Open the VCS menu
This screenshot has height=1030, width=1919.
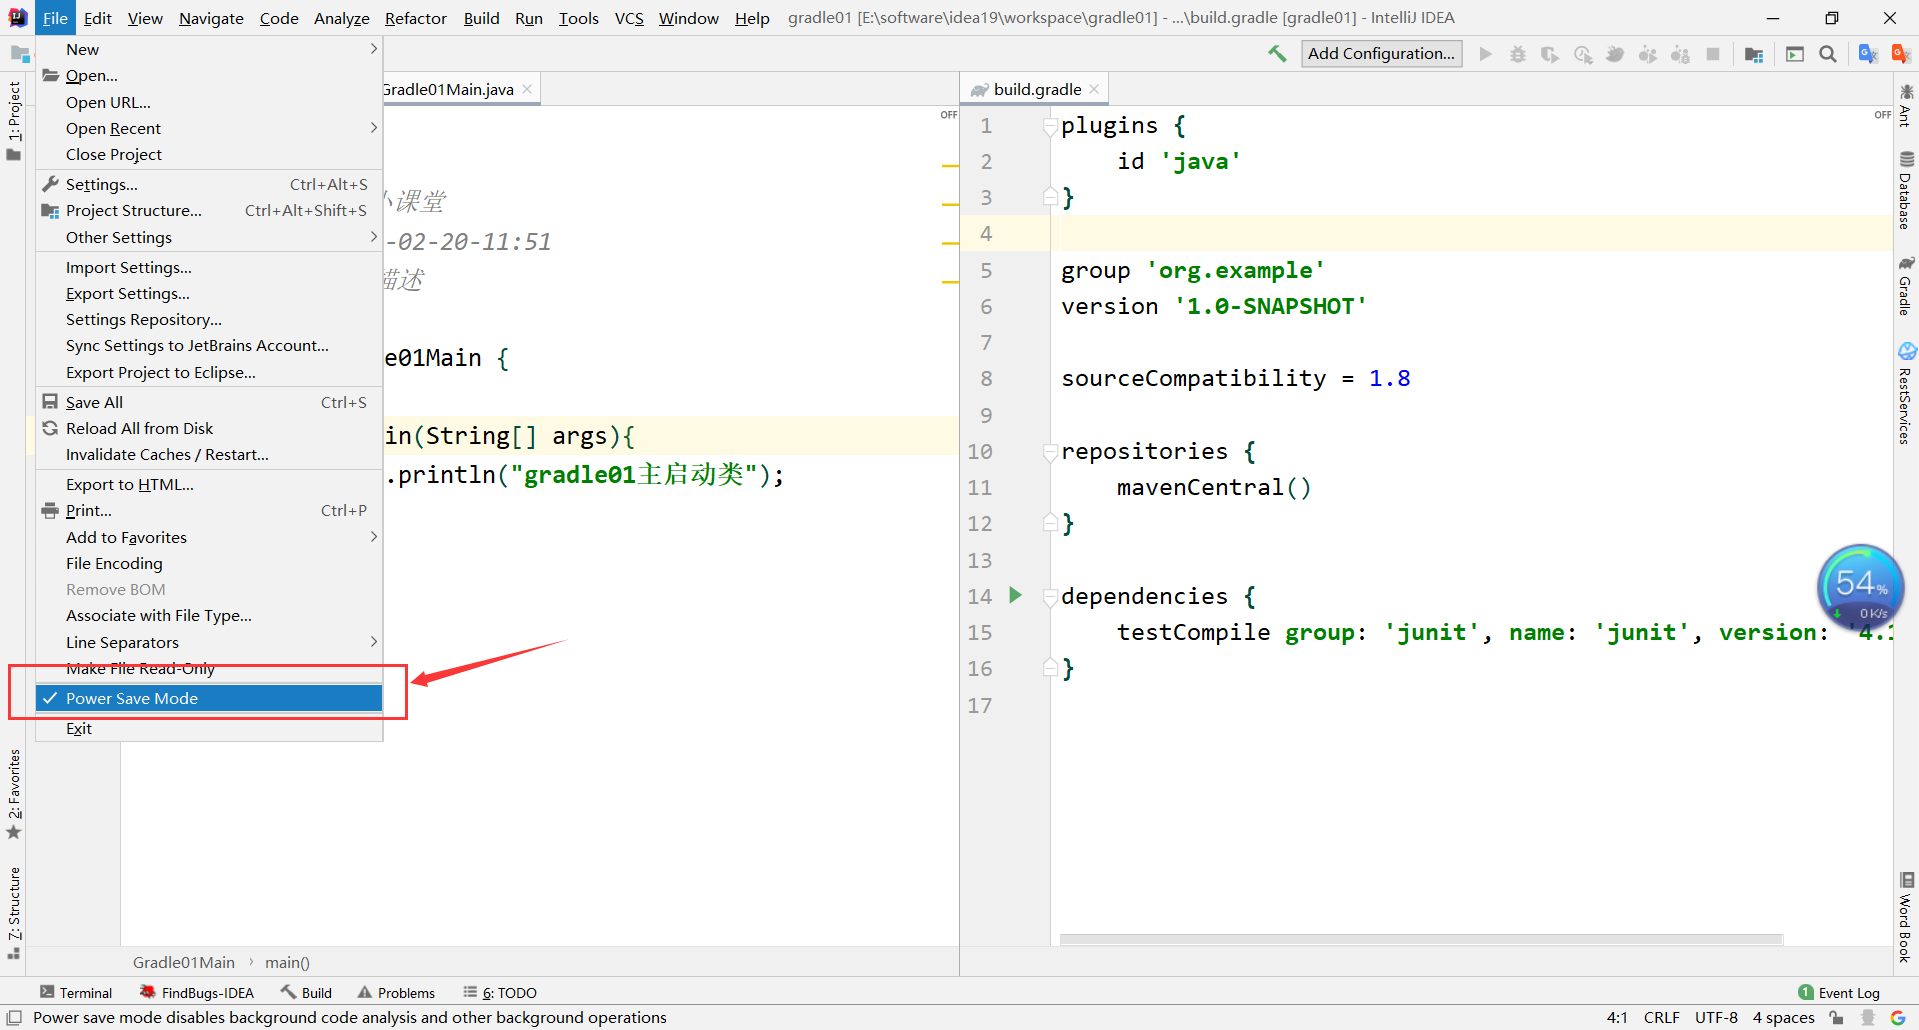(629, 18)
